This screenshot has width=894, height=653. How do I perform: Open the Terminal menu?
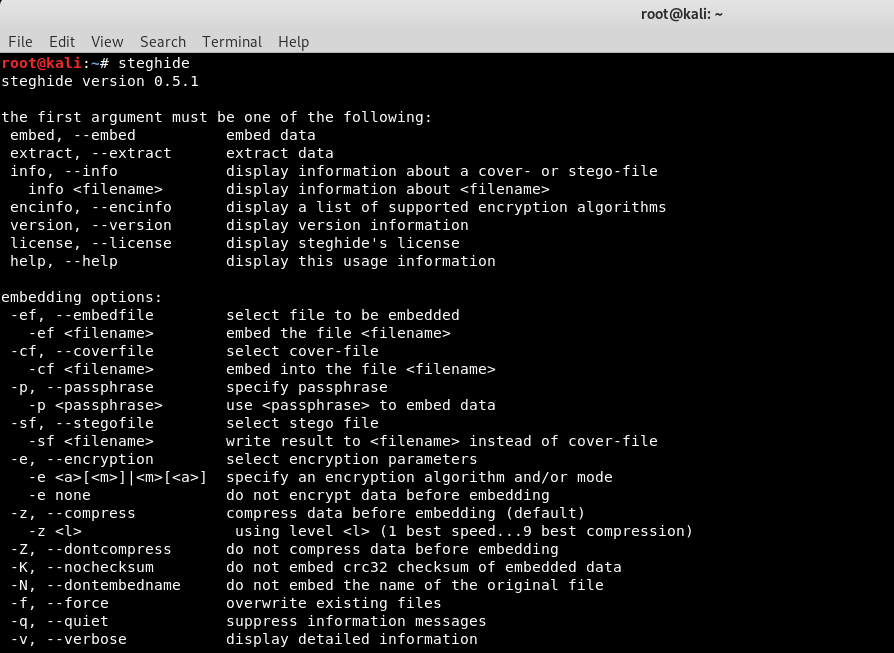tap(231, 42)
